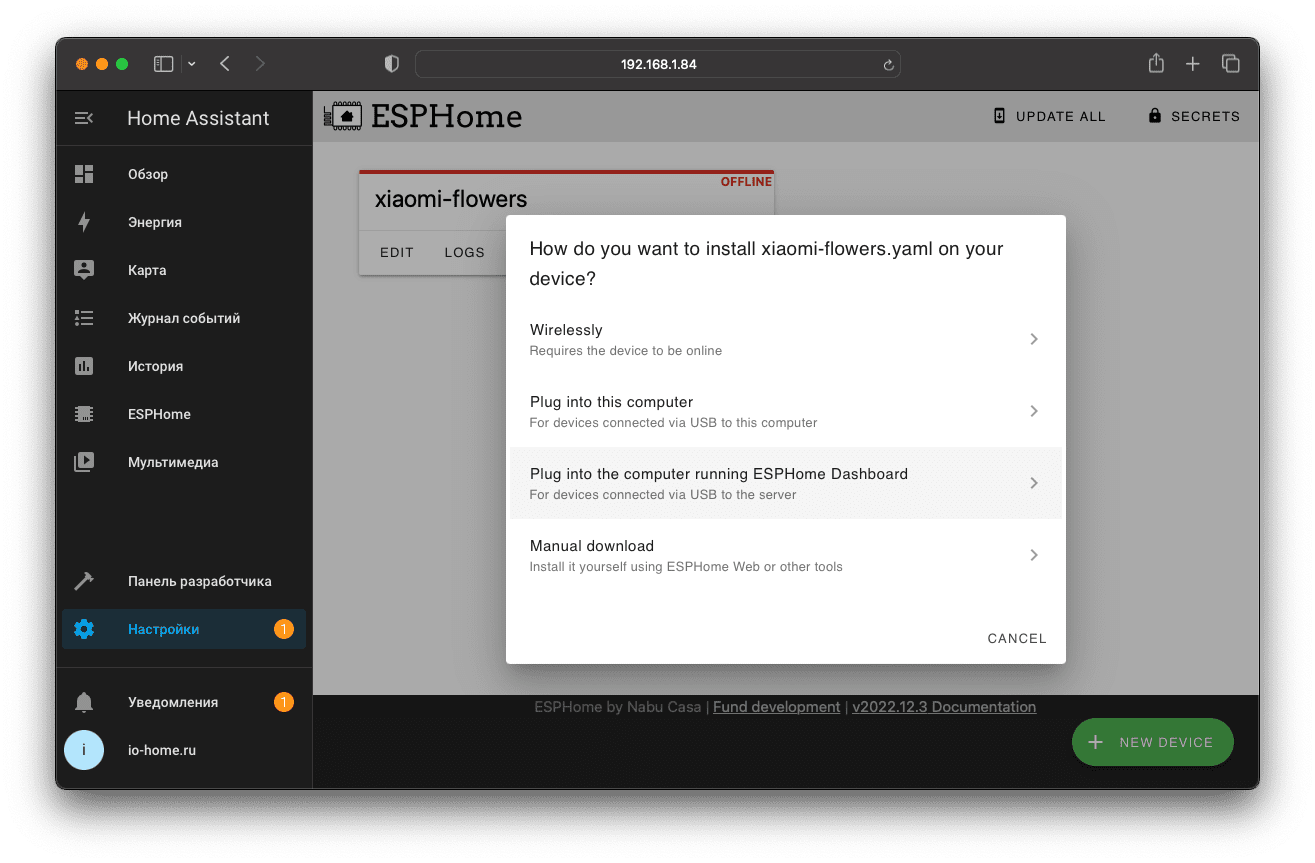Collapse the Home Assistant sidebar menu icon
The width and height of the screenshot is (1315, 863).
point(84,118)
